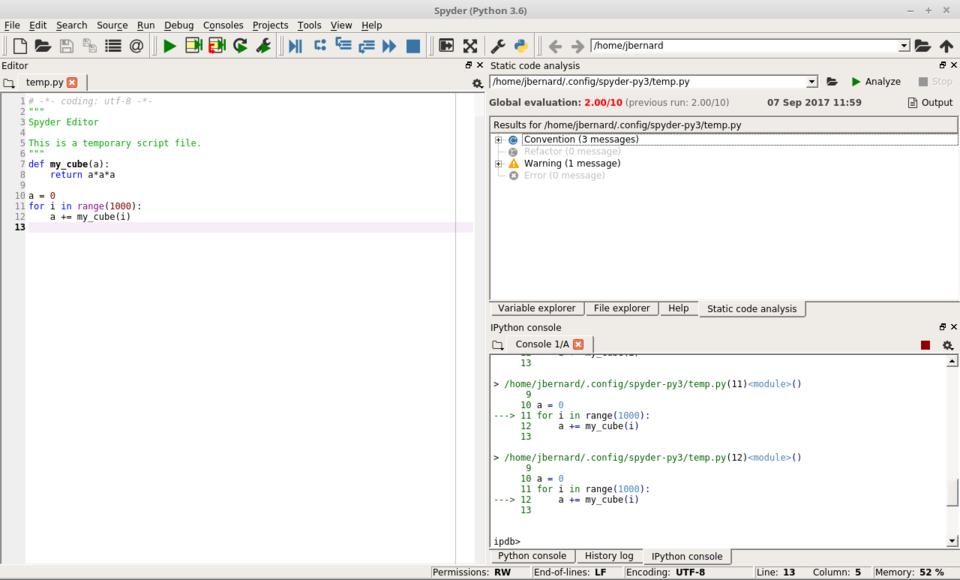Open the working directory path dropdown
Viewport: 960px width, 580px height.
904,46
